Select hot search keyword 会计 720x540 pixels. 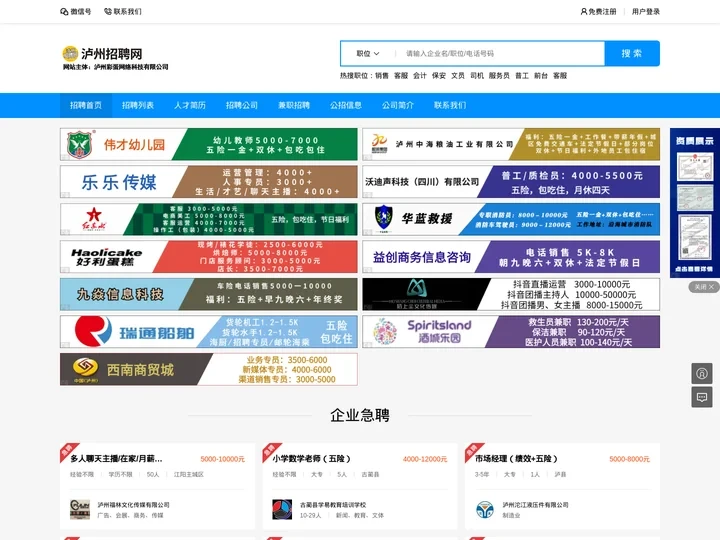[x=420, y=76]
